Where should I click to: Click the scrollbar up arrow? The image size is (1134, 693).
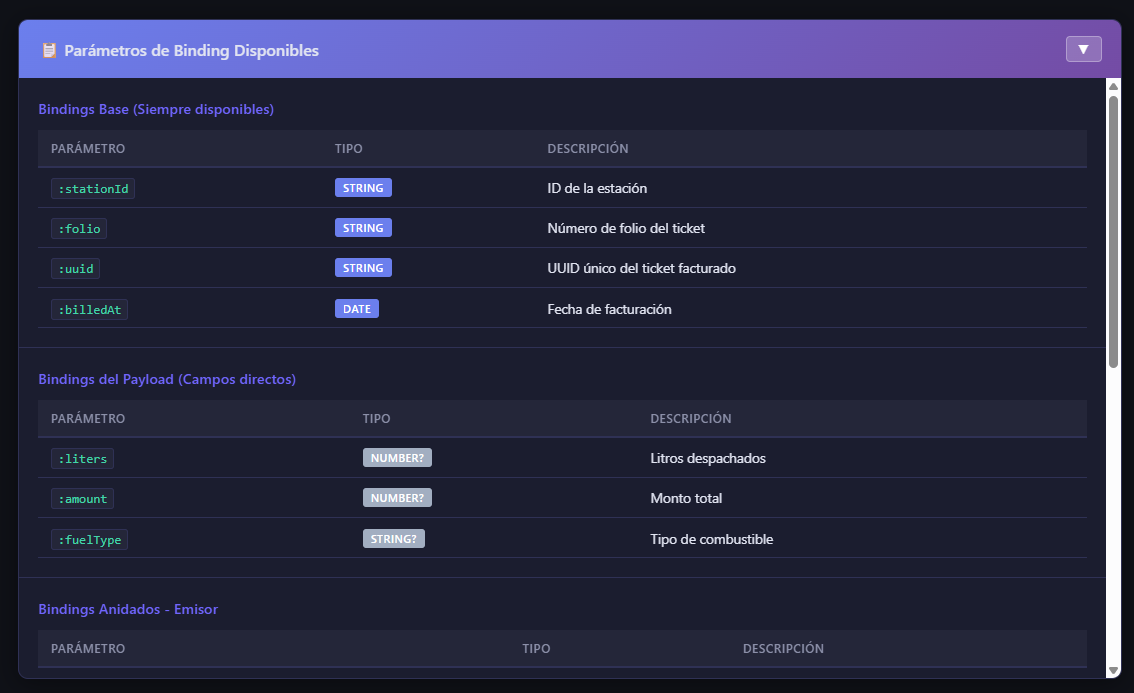coord(1113,86)
